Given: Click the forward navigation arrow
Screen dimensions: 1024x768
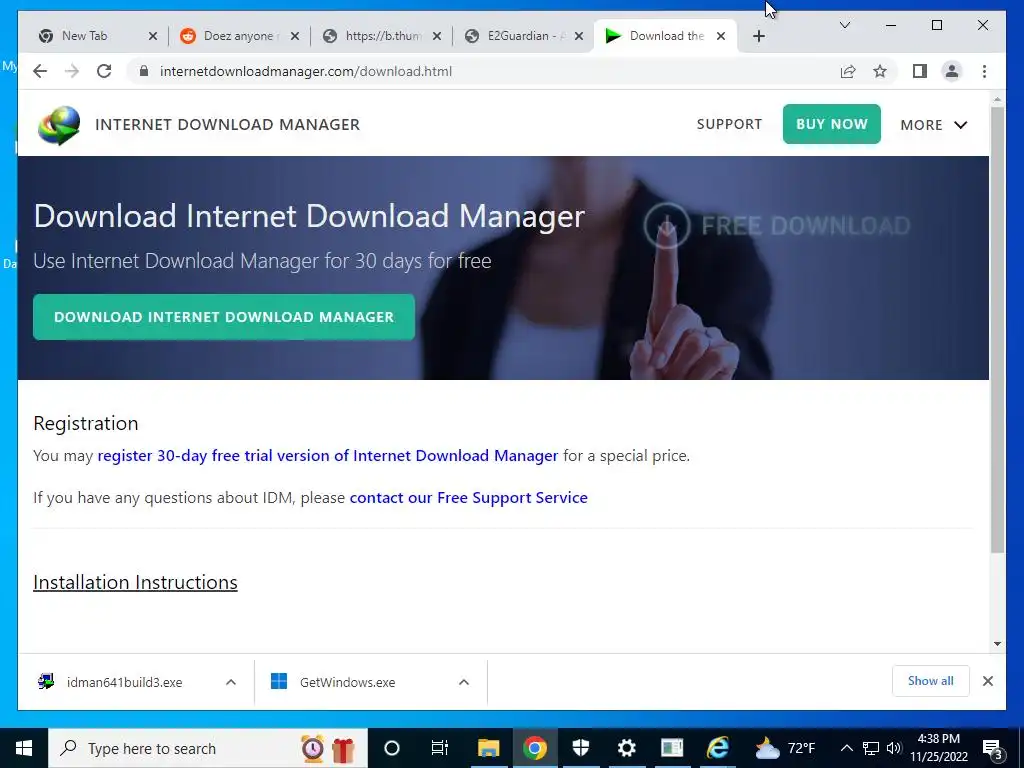Looking at the screenshot, I should 72,71.
